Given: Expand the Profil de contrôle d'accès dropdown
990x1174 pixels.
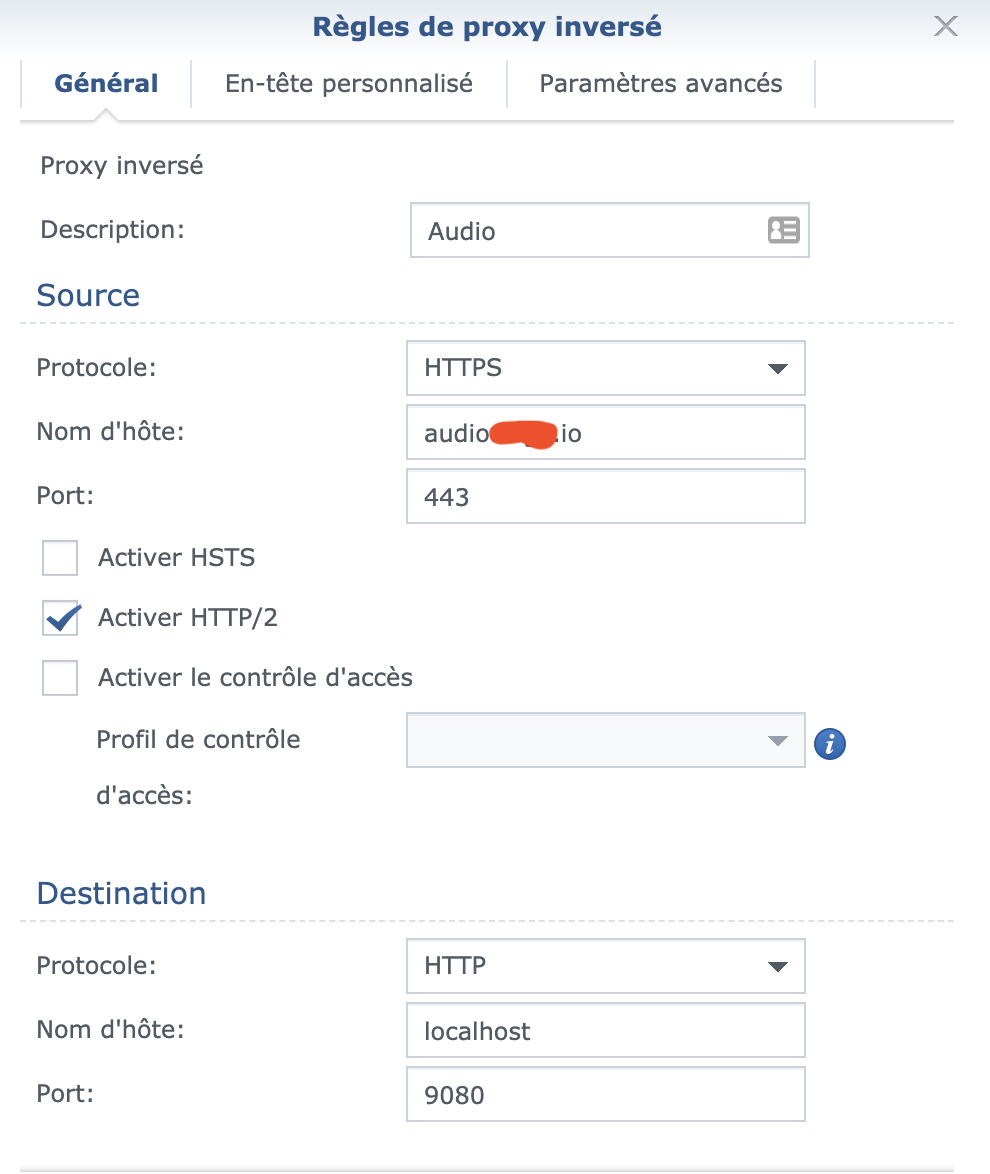Looking at the screenshot, I should point(605,740).
